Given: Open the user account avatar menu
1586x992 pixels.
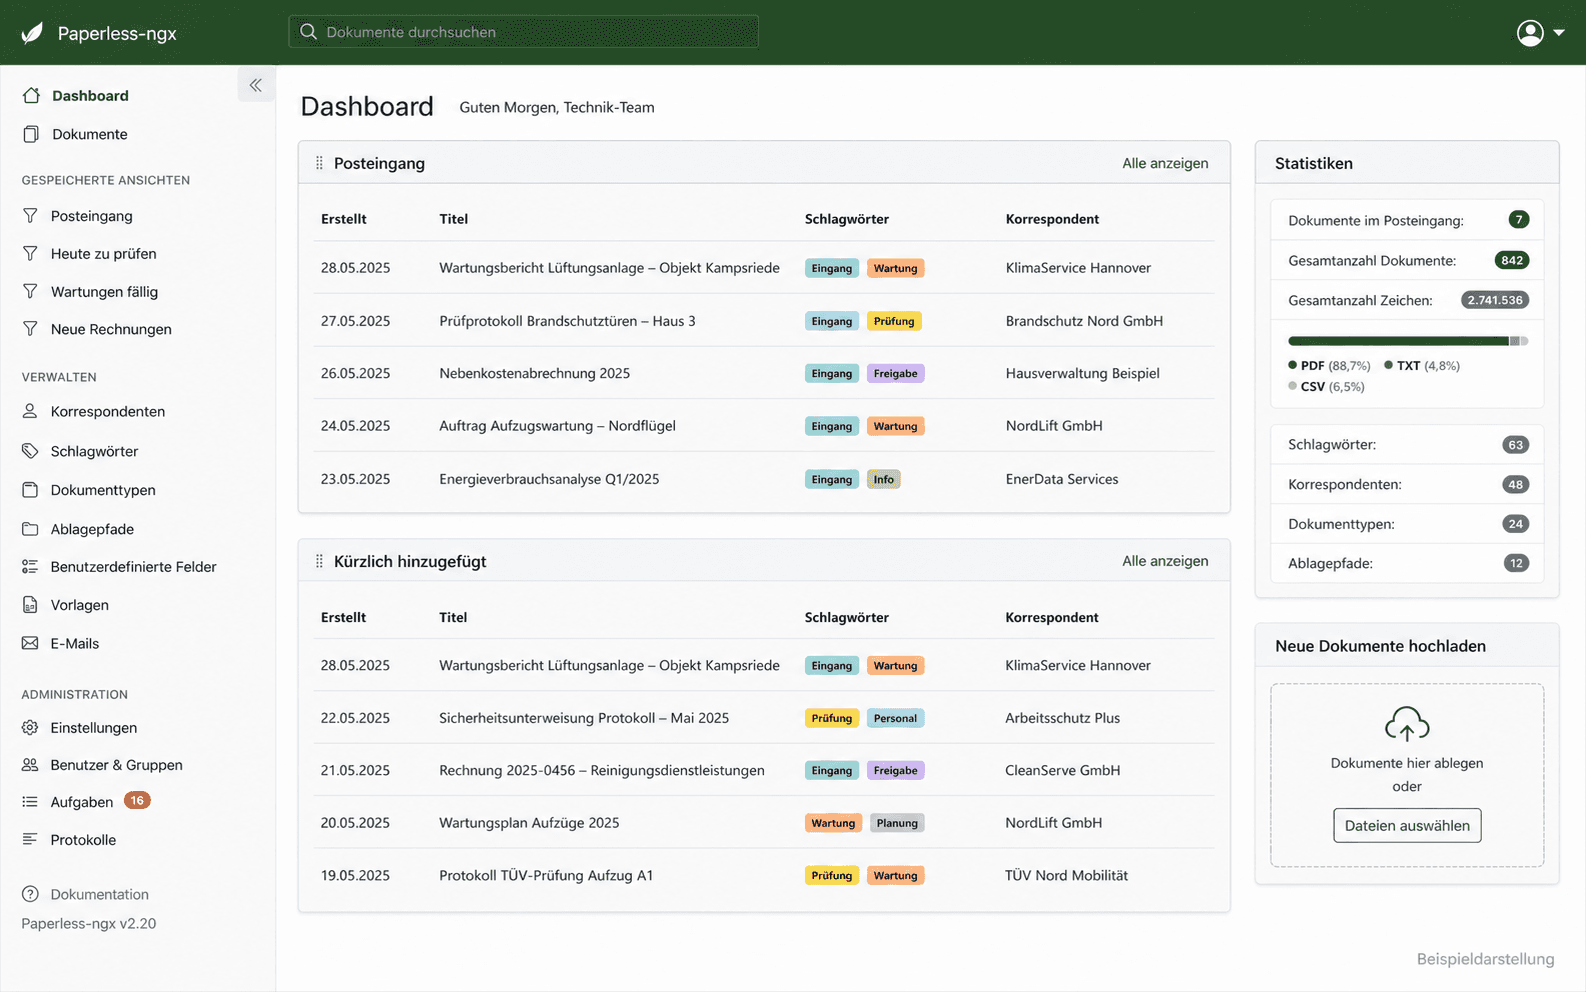Looking at the screenshot, I should point(1540,33).
